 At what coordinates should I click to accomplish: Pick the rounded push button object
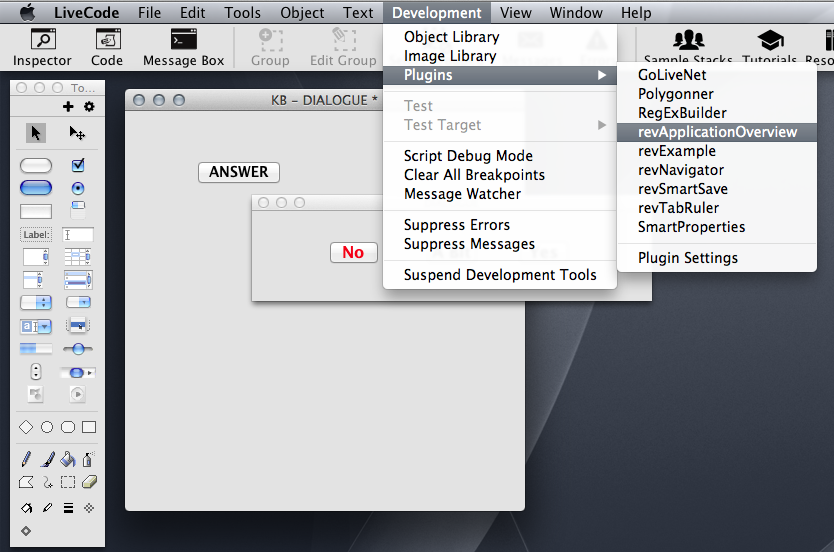(x=36, y=165)
